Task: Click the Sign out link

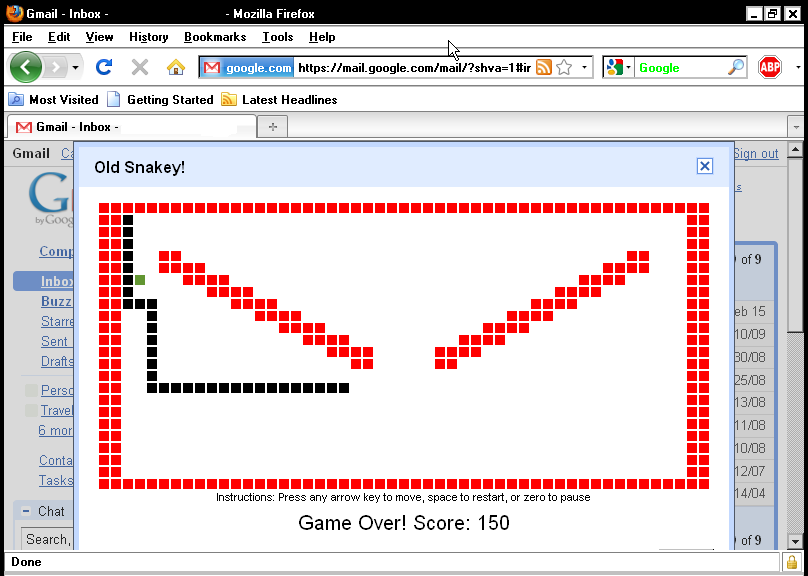Action: 755,153
